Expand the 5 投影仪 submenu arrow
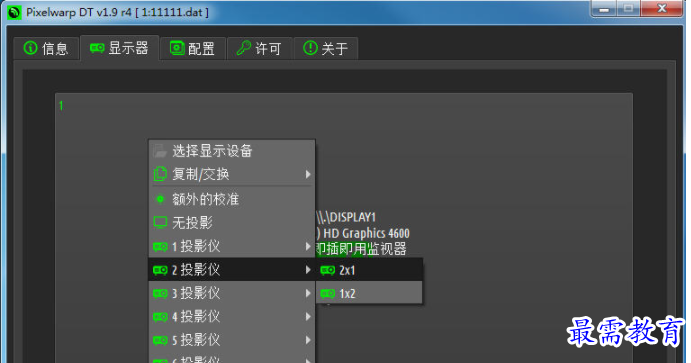This screenshot has height=363, width=691. tap(308, 340)
